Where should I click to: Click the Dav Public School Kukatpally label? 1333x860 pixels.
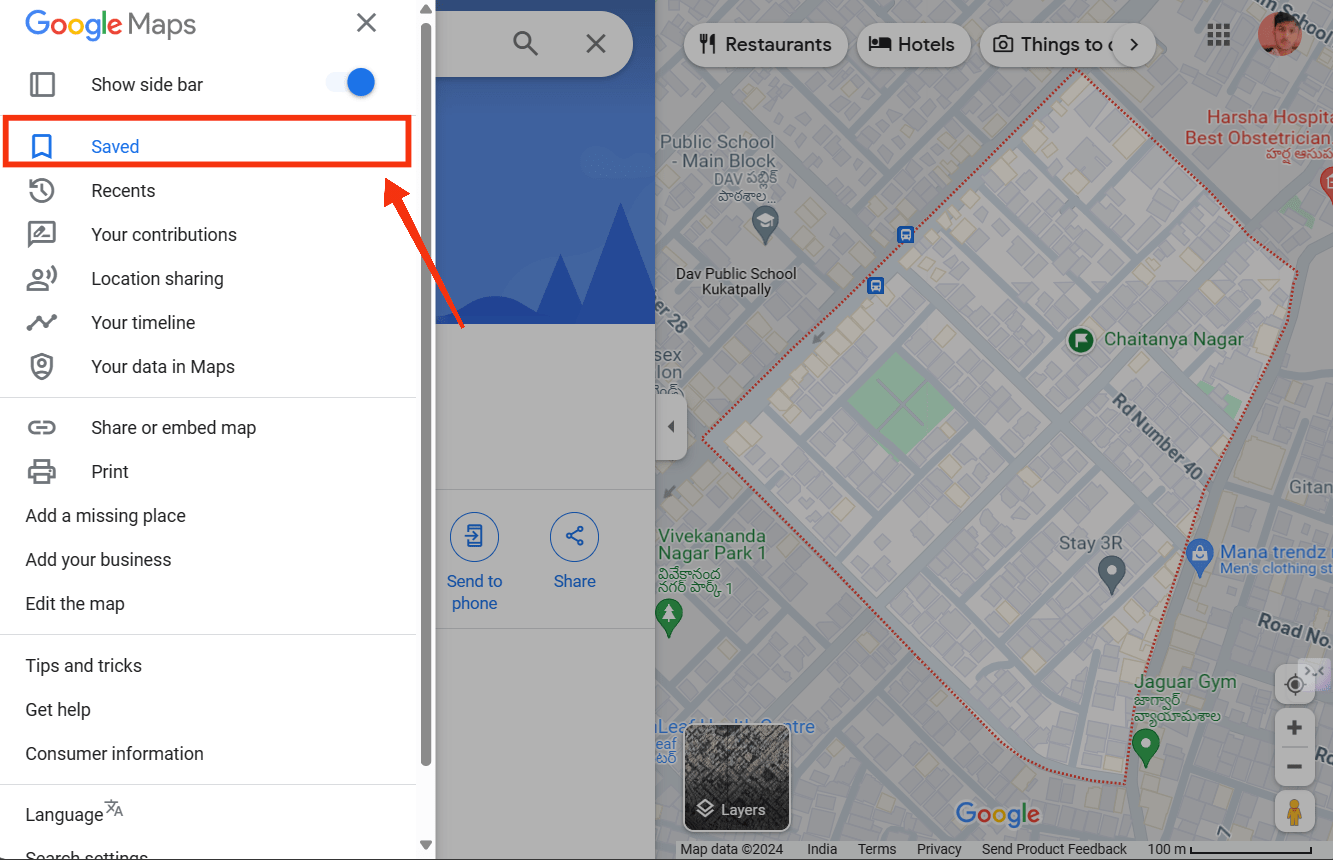click(737, 281)
